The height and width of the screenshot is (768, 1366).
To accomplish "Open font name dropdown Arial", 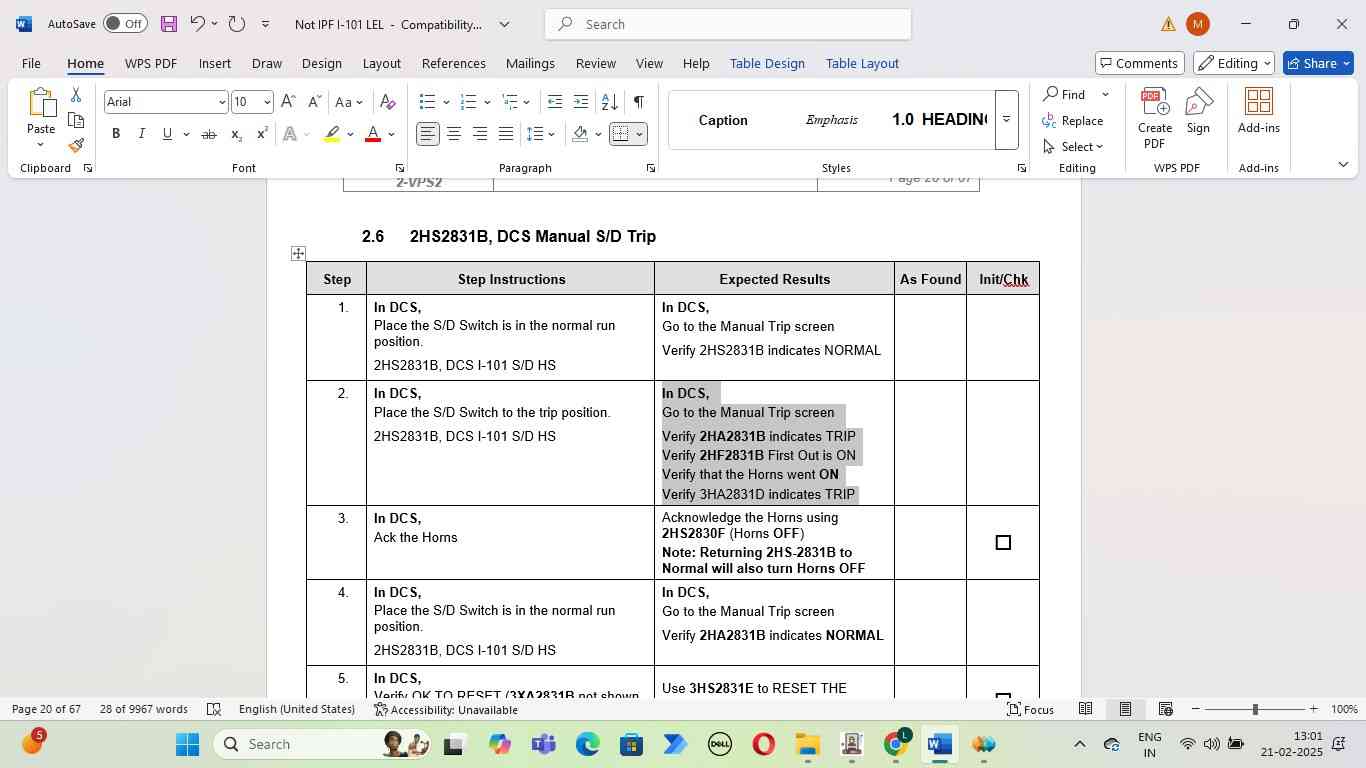I will pyautogui.click(x=222, y=102).
